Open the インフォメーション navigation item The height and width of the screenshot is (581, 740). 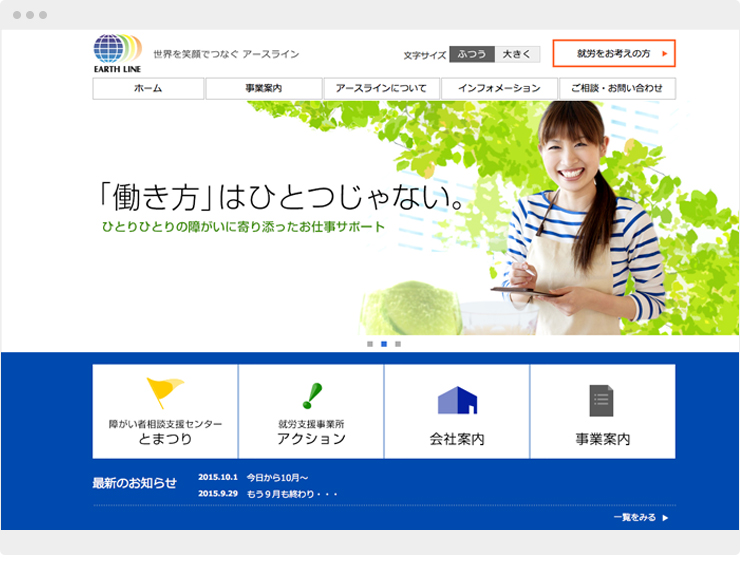(498, 89)
